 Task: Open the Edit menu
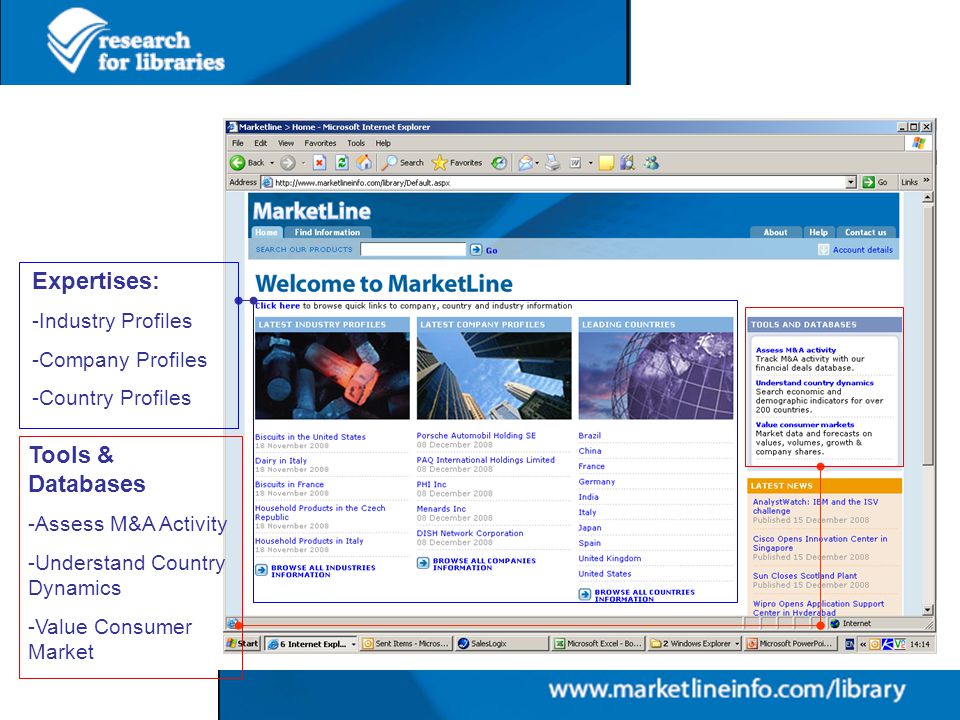(261, 143)
